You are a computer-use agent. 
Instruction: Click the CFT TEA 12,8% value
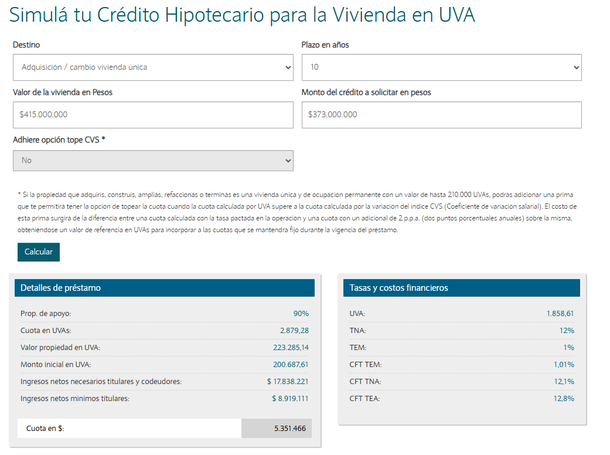[x=563, y=399]
